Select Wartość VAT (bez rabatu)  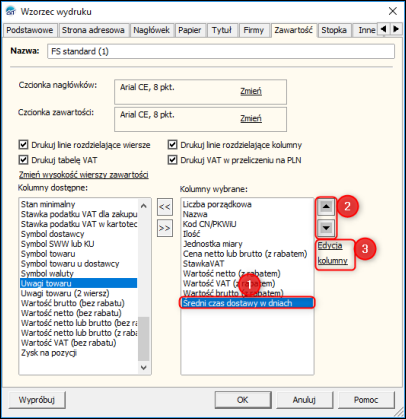click(78, 343)
